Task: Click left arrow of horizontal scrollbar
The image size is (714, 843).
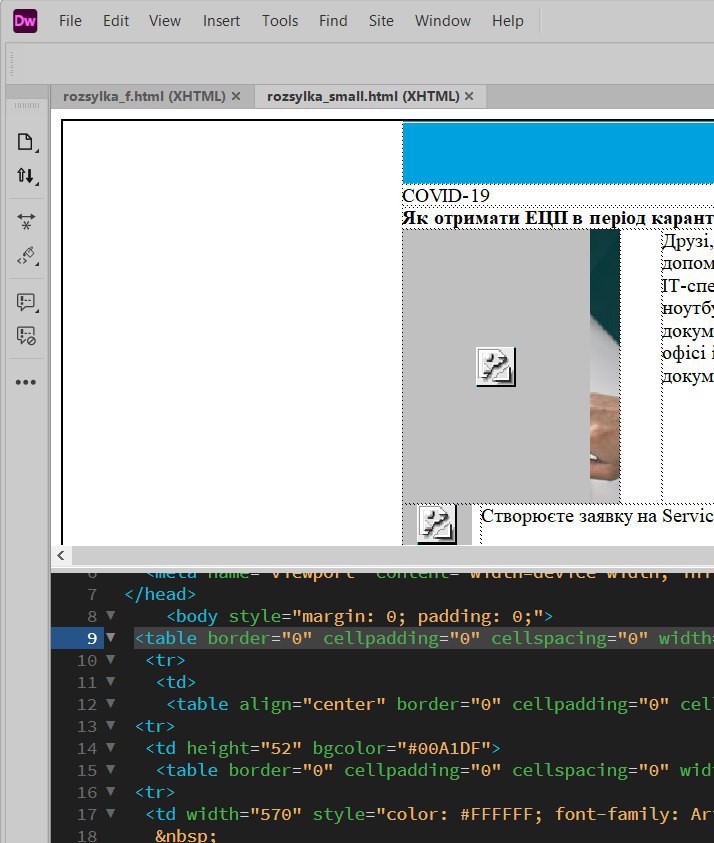Action: coord(61,555)
